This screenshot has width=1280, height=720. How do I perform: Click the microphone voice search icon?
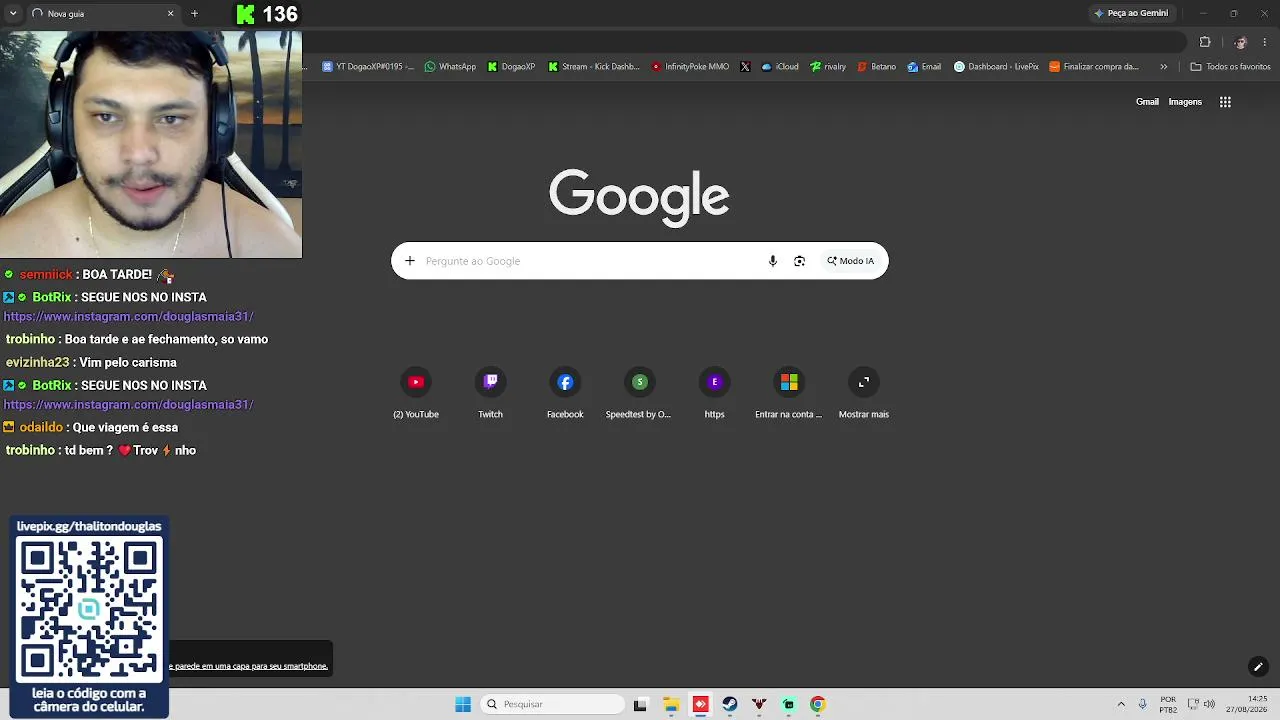coord(772,261)
